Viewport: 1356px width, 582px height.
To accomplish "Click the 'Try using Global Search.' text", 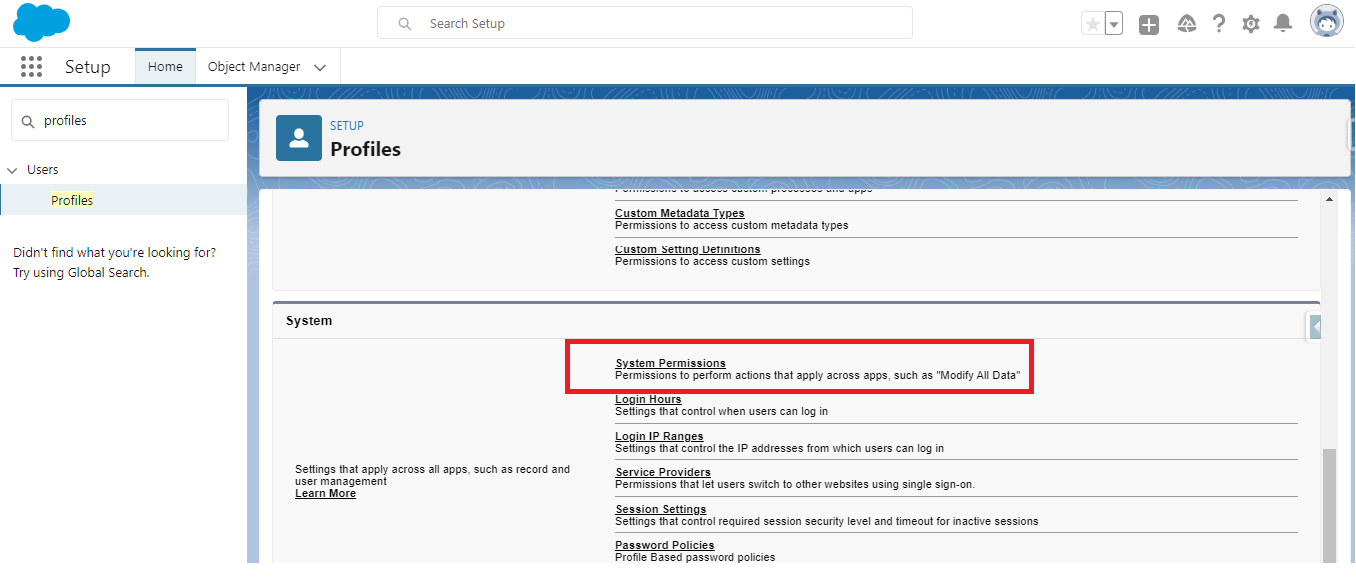I will 81,272.
